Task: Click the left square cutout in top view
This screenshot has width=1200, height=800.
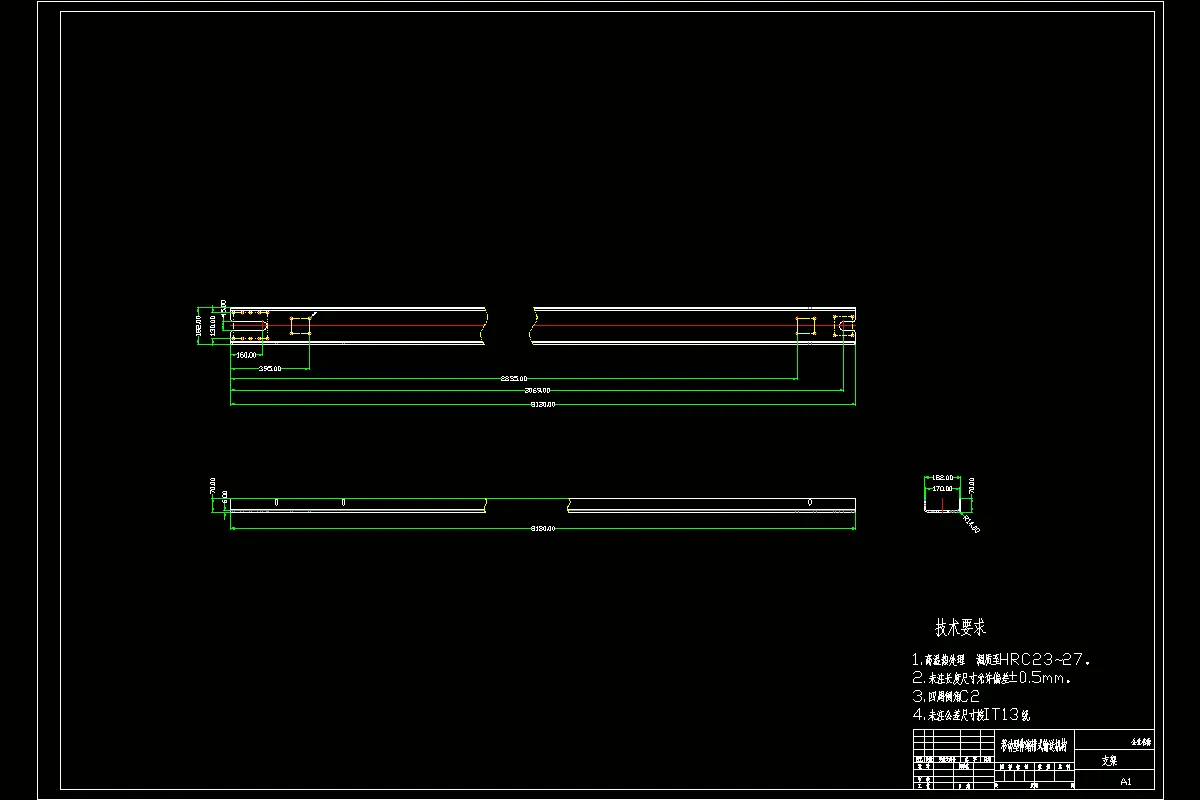Action: pyautogui.click(x=300, y=325)
